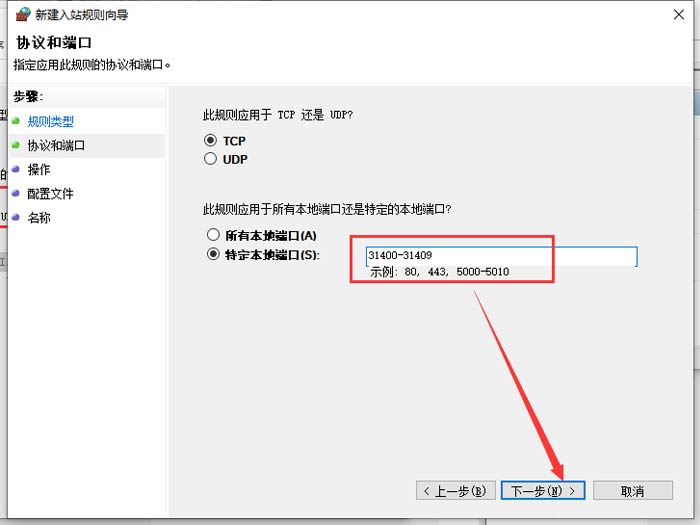
Task: Click the description 指定应用此规则的协议和端口
Action: click(x=92, y=65)
